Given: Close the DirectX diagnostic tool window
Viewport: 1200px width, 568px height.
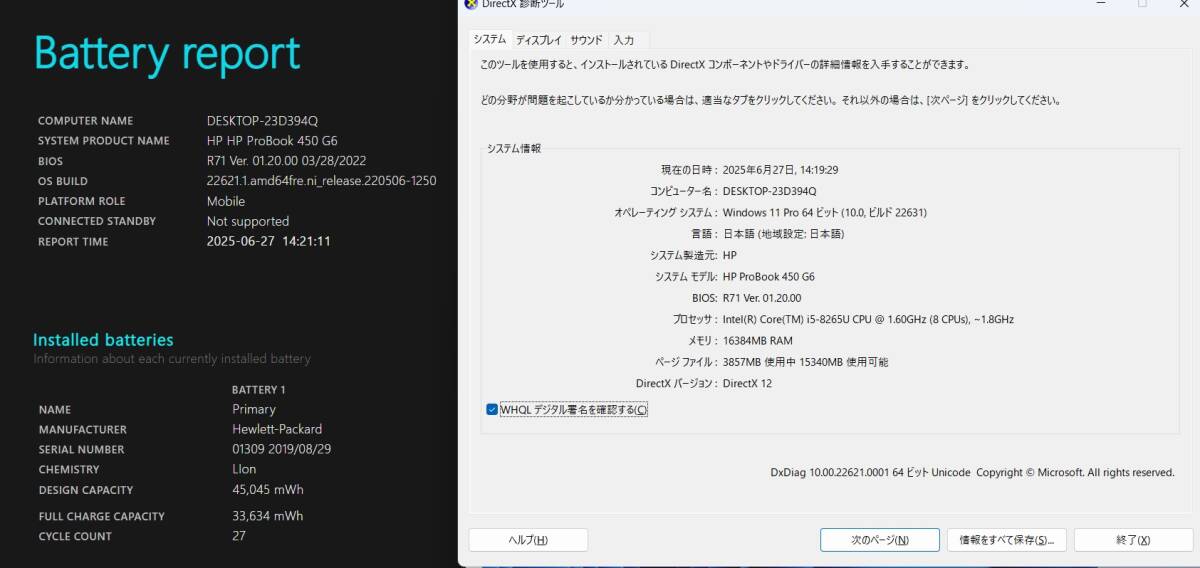Looking at the screenshot, I should click(1184, 5).
